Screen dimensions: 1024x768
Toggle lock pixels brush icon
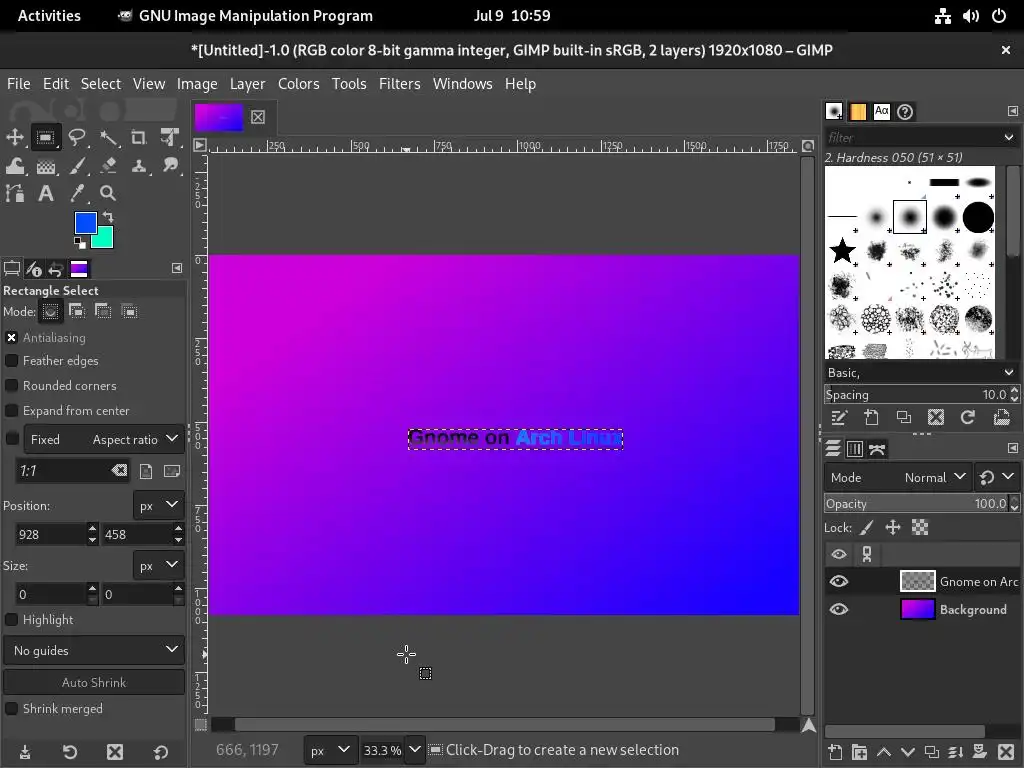(x=867, y=528)
